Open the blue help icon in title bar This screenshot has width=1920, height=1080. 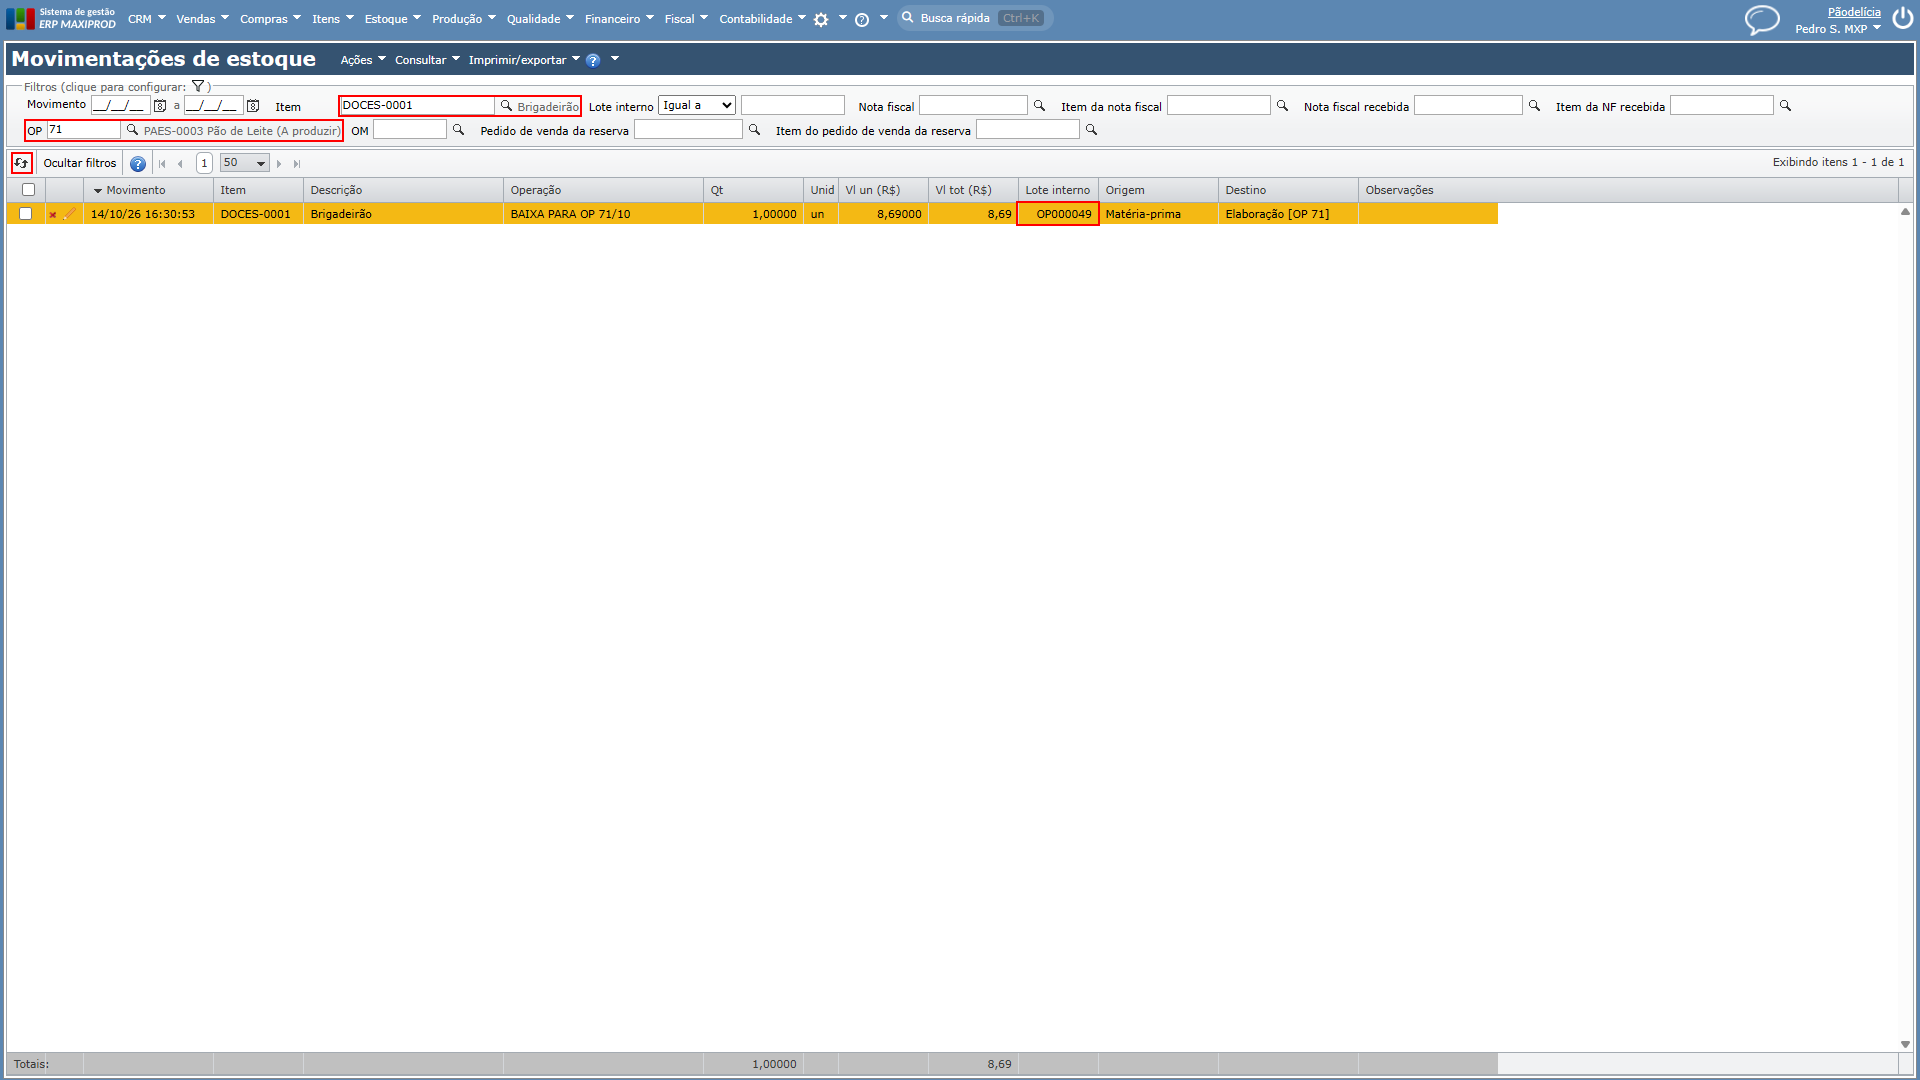click(x=593, y=61)
